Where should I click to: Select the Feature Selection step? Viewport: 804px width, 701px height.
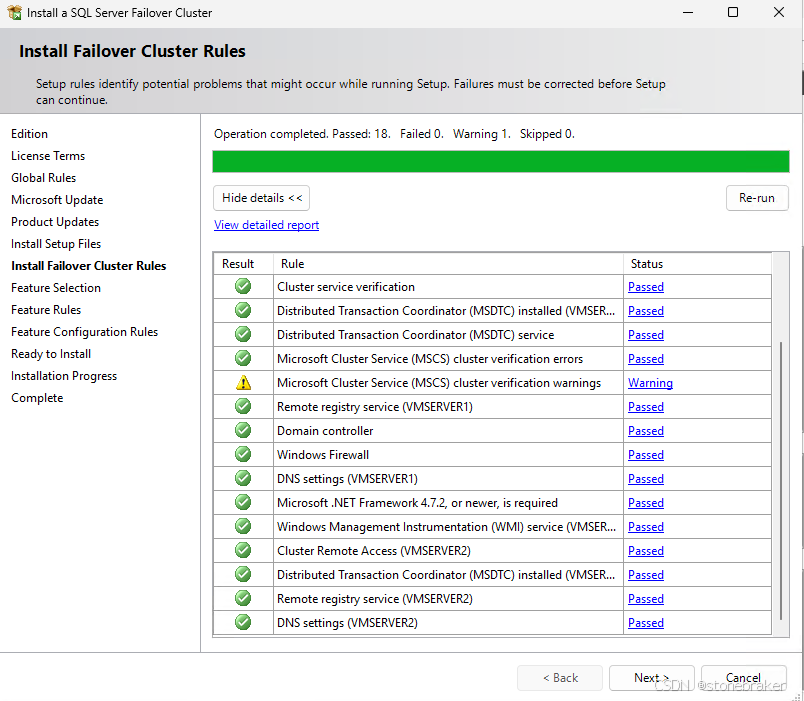(x=56, y=288)
